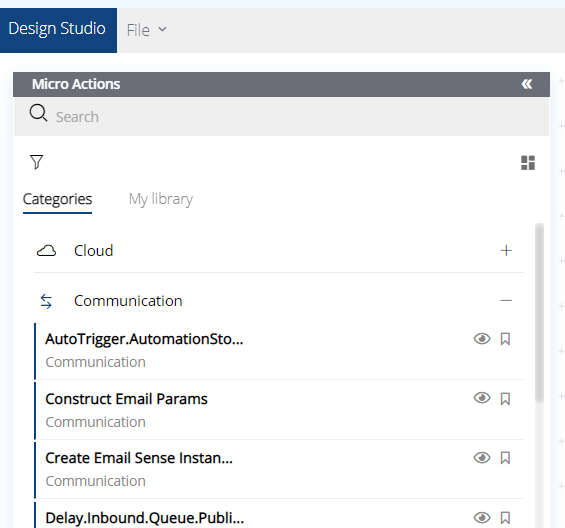The width and height of the screenshot is (565, 528).
Task: Click the search magnifier icon
Action: click(38, 113)
